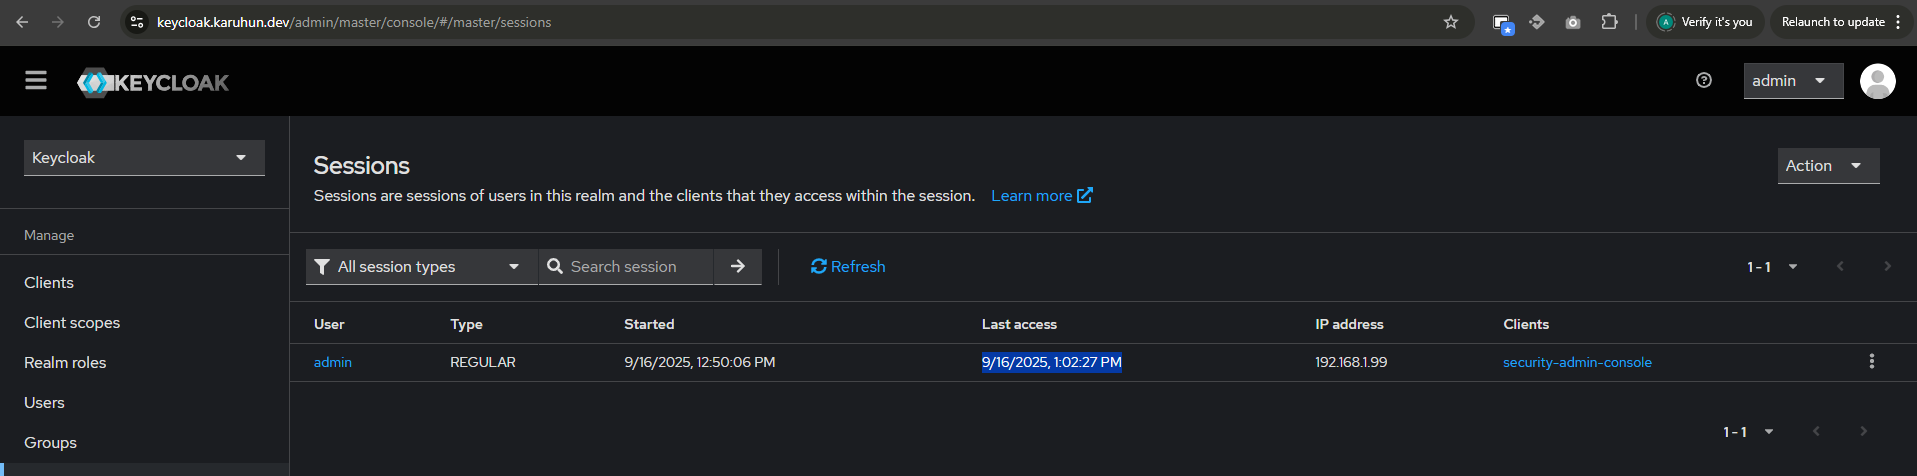
Task: Open the kebab menu for admin session
Action: (1872, 362)
